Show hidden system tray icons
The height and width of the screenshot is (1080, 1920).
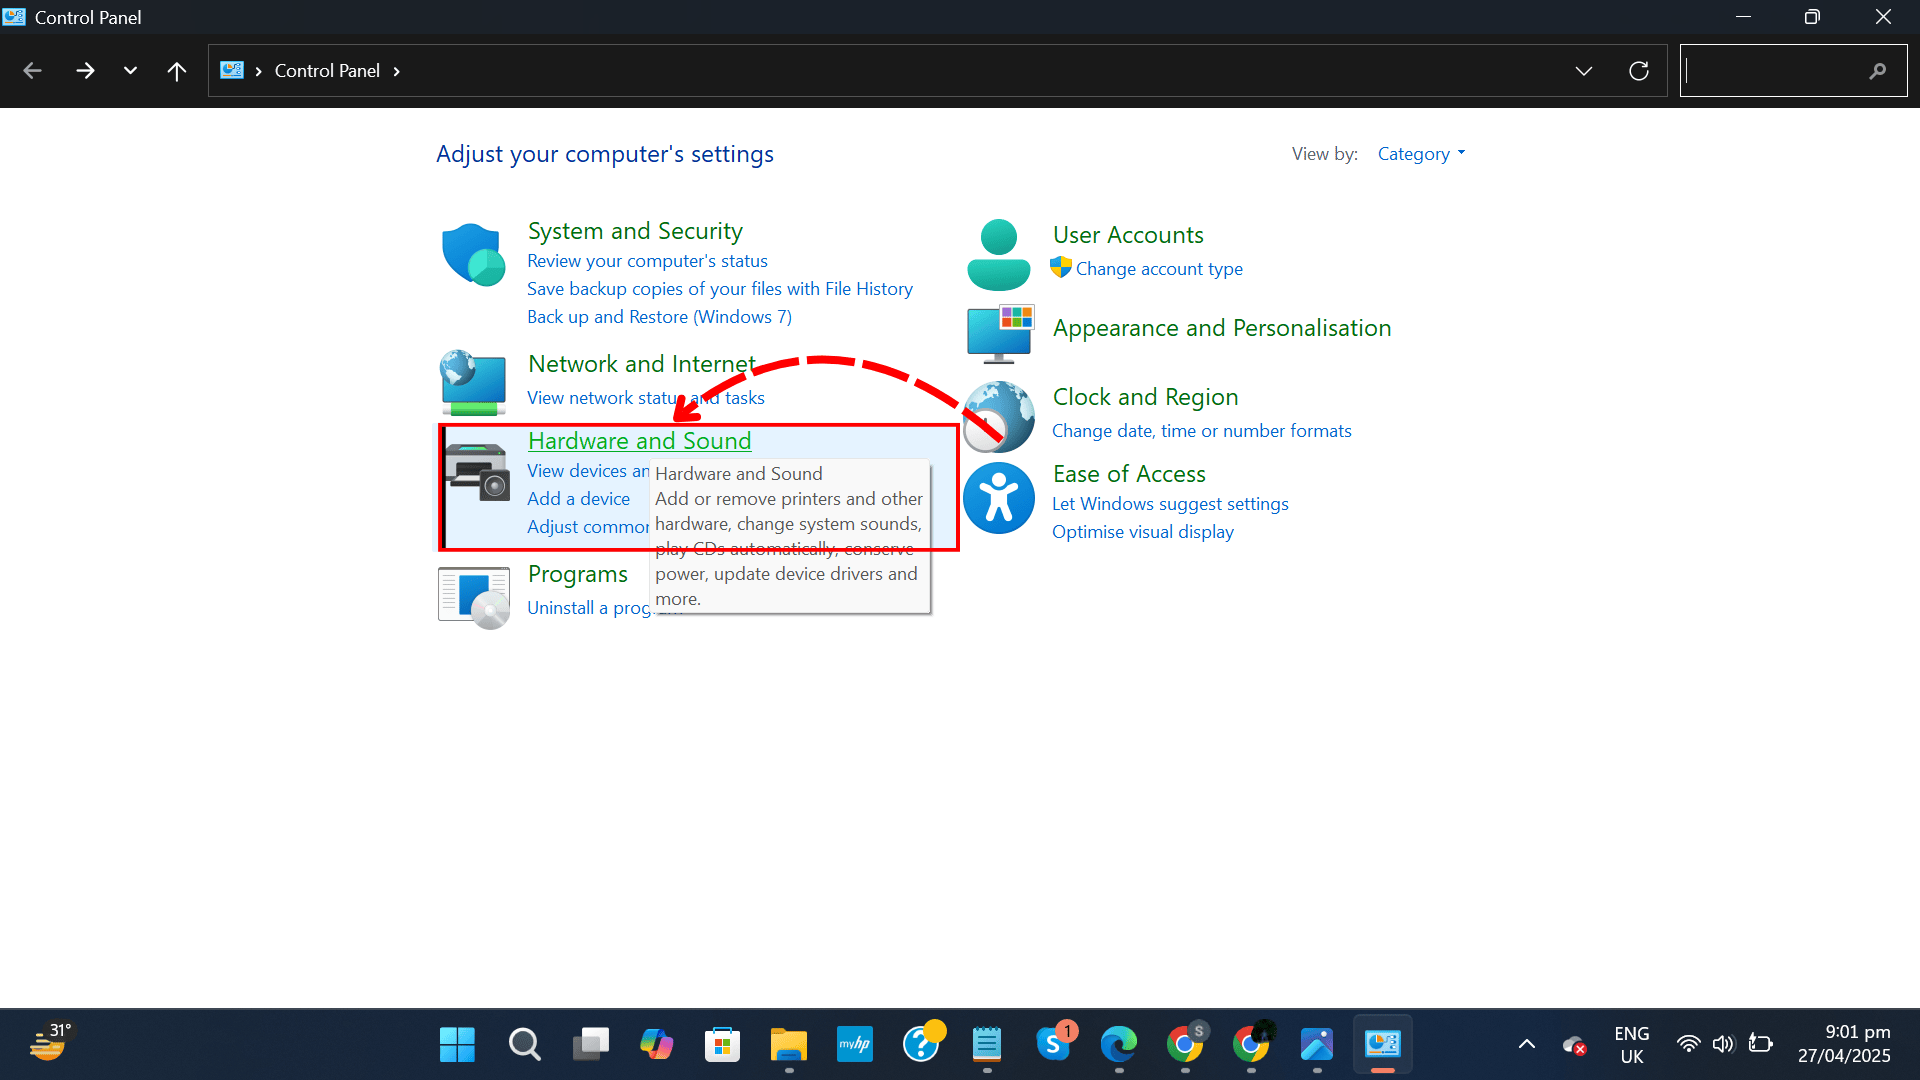point(1526,1044)
